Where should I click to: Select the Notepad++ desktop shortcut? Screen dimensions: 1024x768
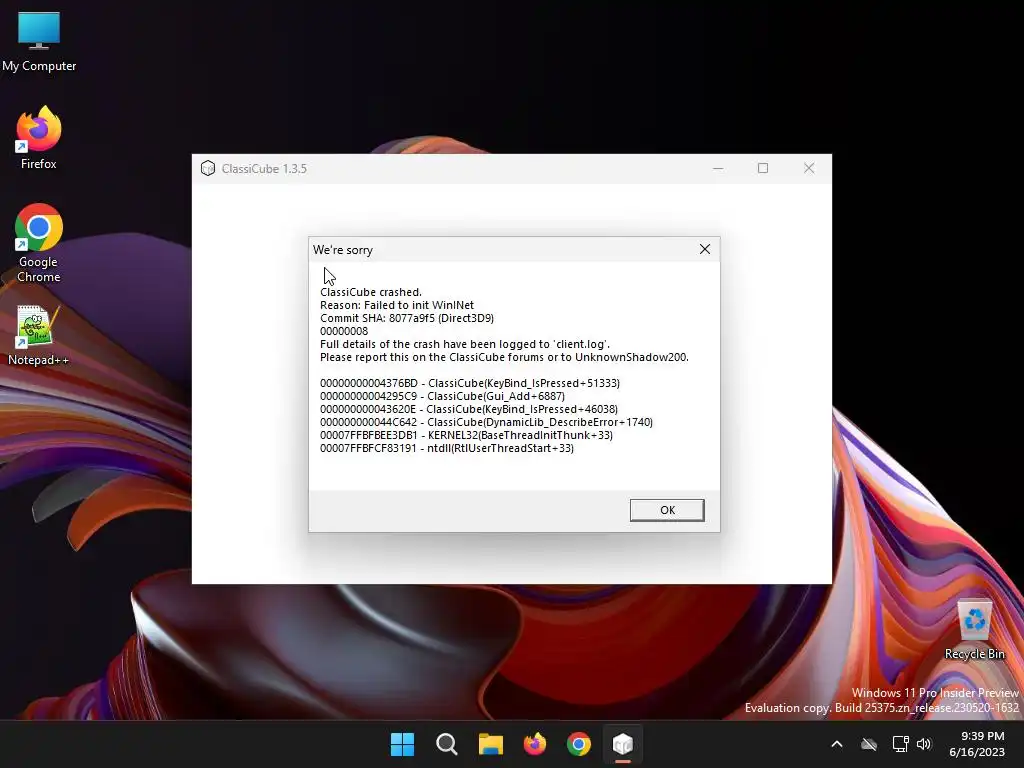[39, 336]
